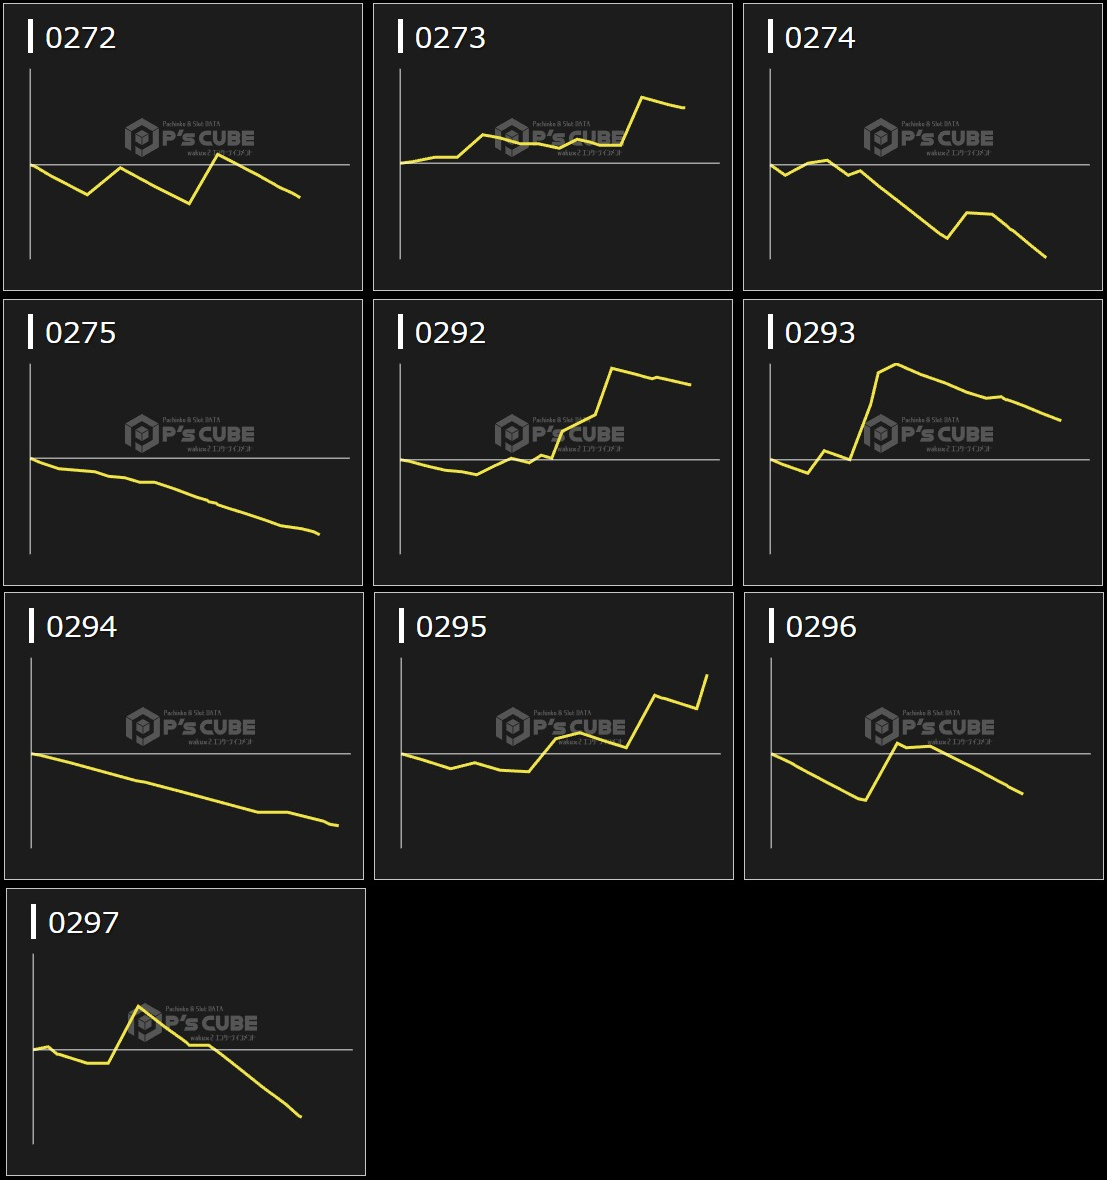The height and width of the screenshot is (1180, 1107).
Task: Click the P's CUBE watermark on graph 0274
Action: tap(929, 138)
